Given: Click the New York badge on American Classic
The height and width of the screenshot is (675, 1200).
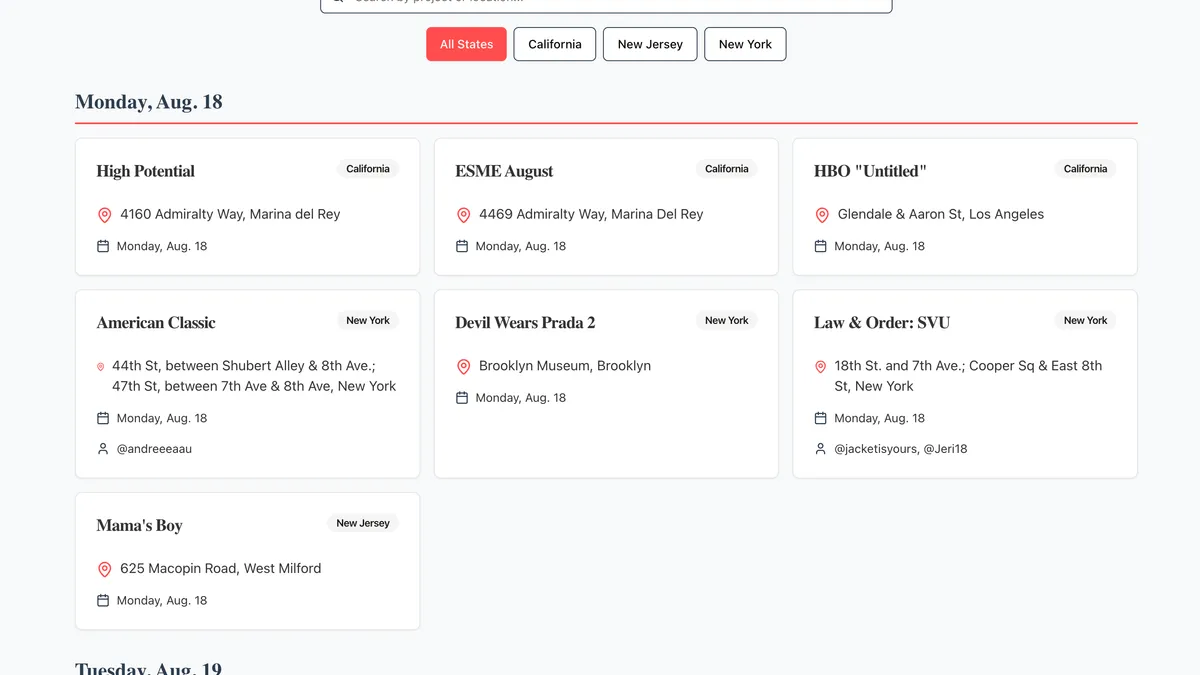Looking at the screenshot, I should [368, 321].
